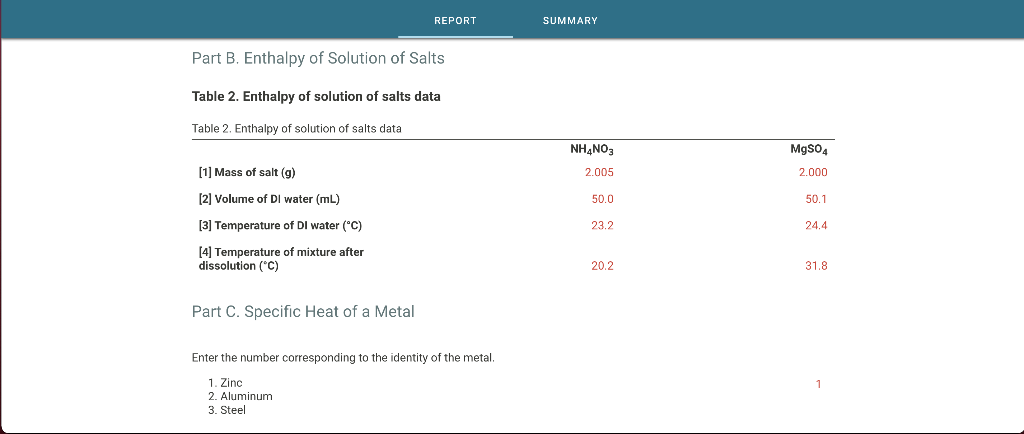Screen dimensions: 1024x434
Task: Click the 'Enter the number corresponding' instruction text
Action: (343, 358)
